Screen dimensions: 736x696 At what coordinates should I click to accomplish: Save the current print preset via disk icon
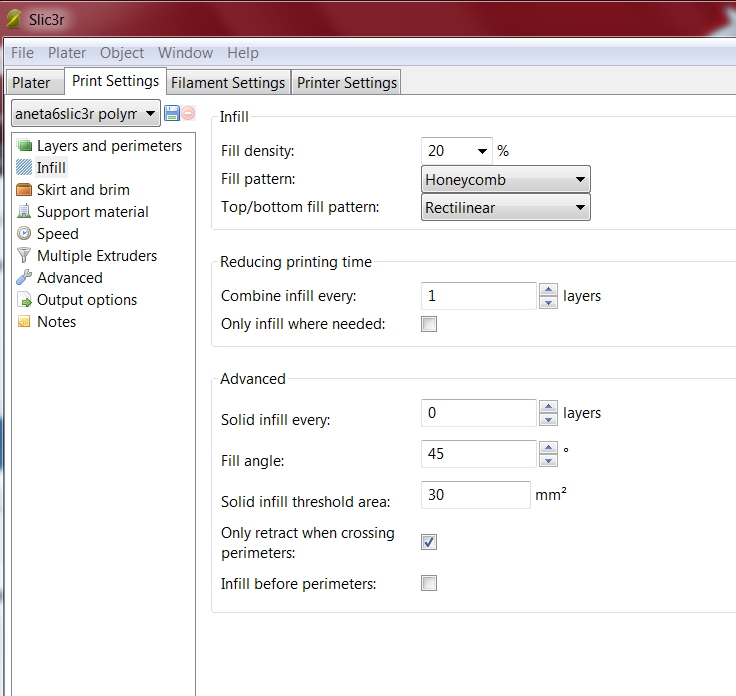172,113
